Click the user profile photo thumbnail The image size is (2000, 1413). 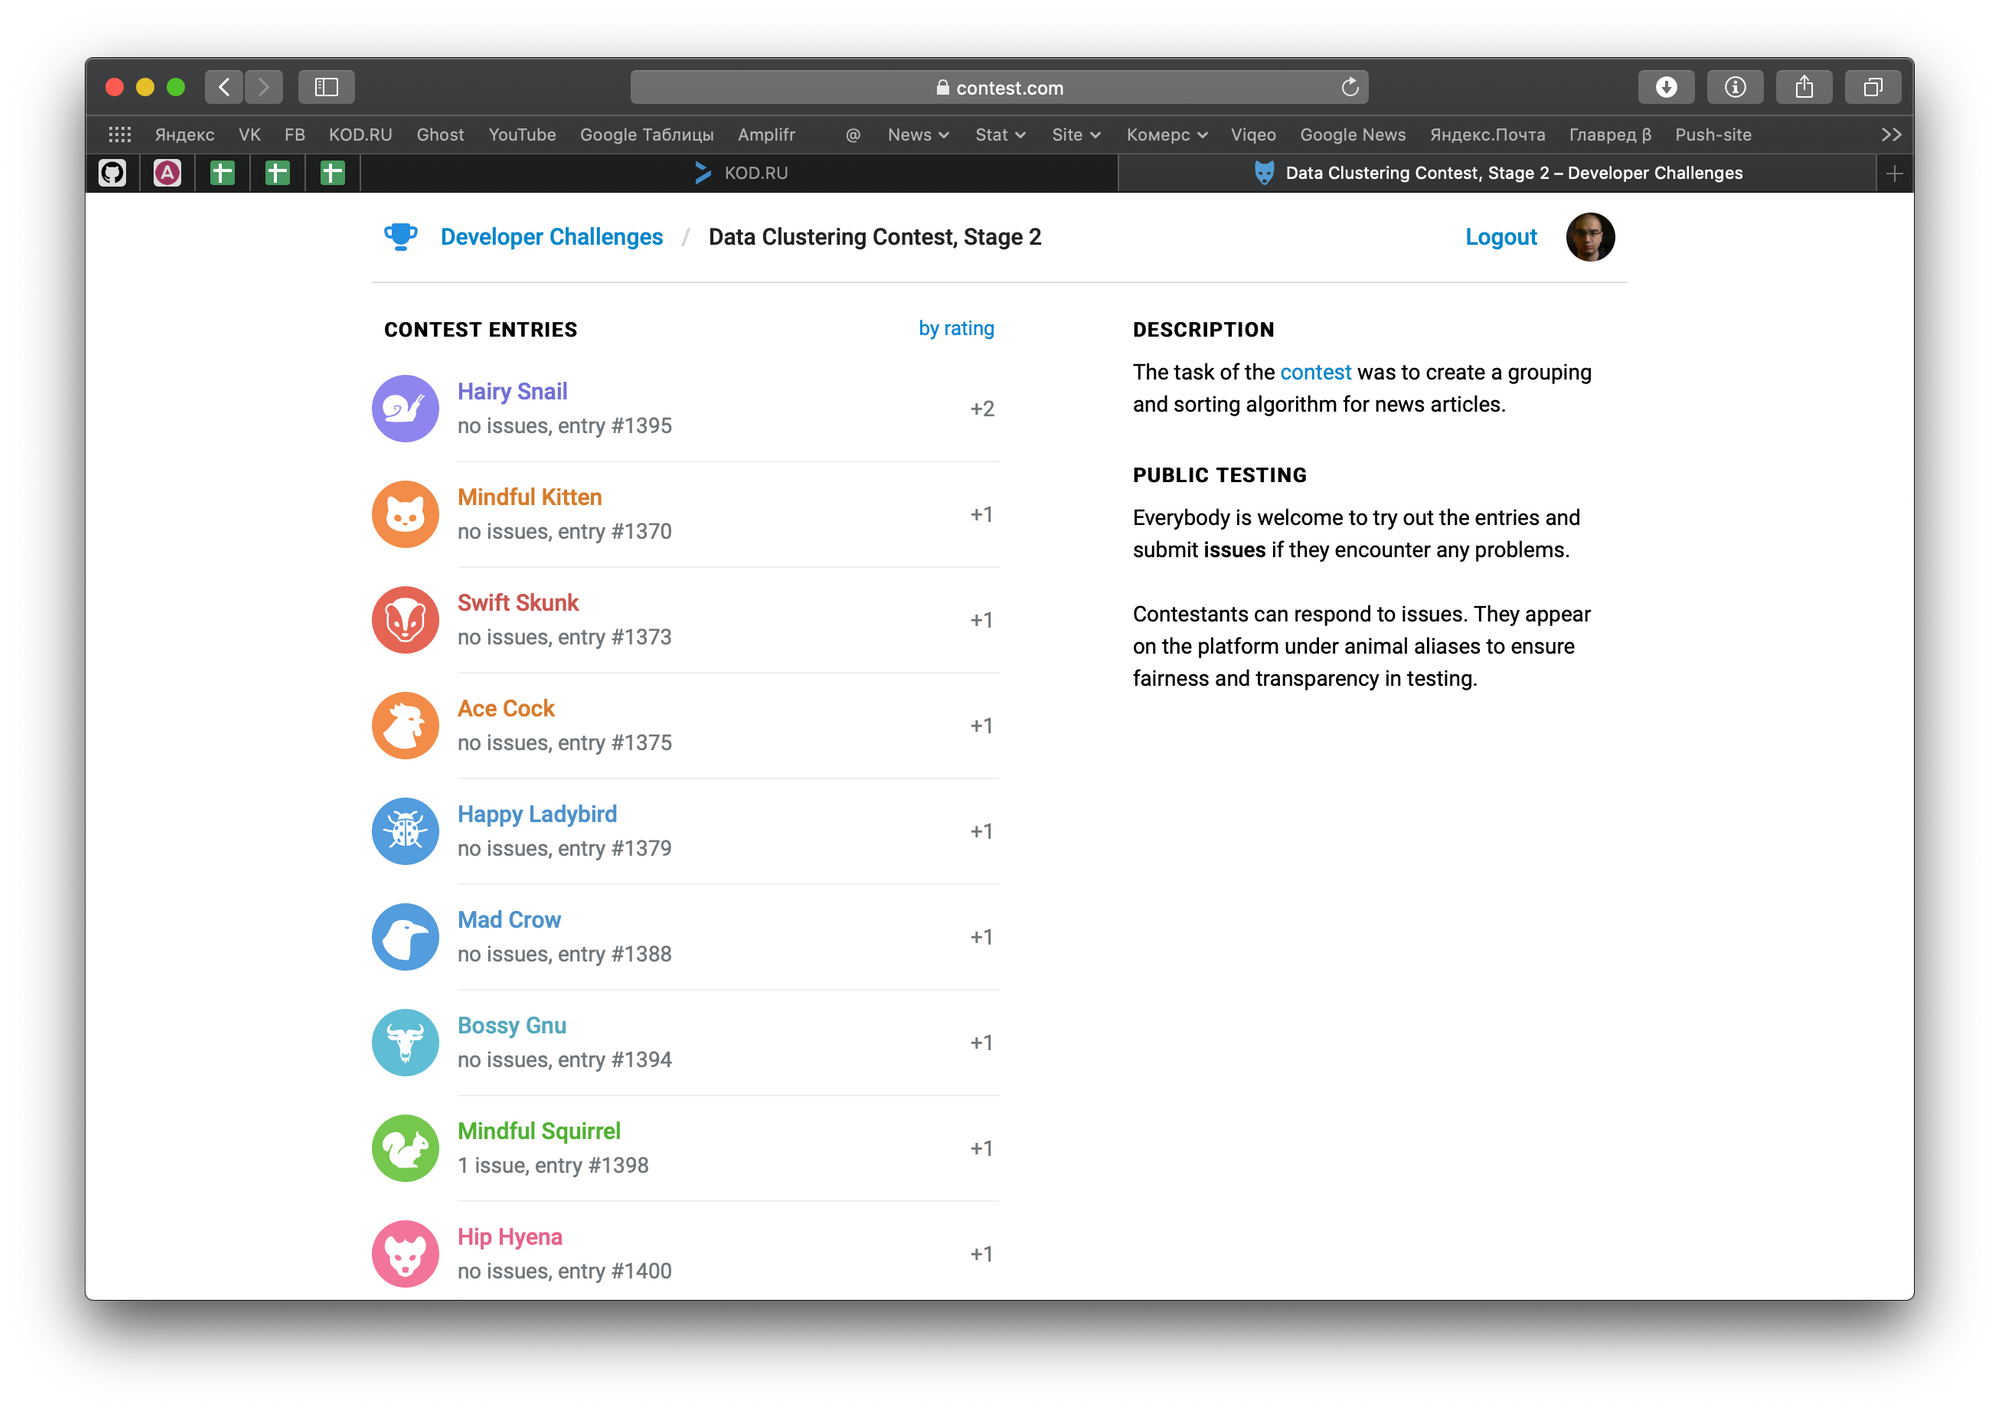click(x=1590, y=237)
